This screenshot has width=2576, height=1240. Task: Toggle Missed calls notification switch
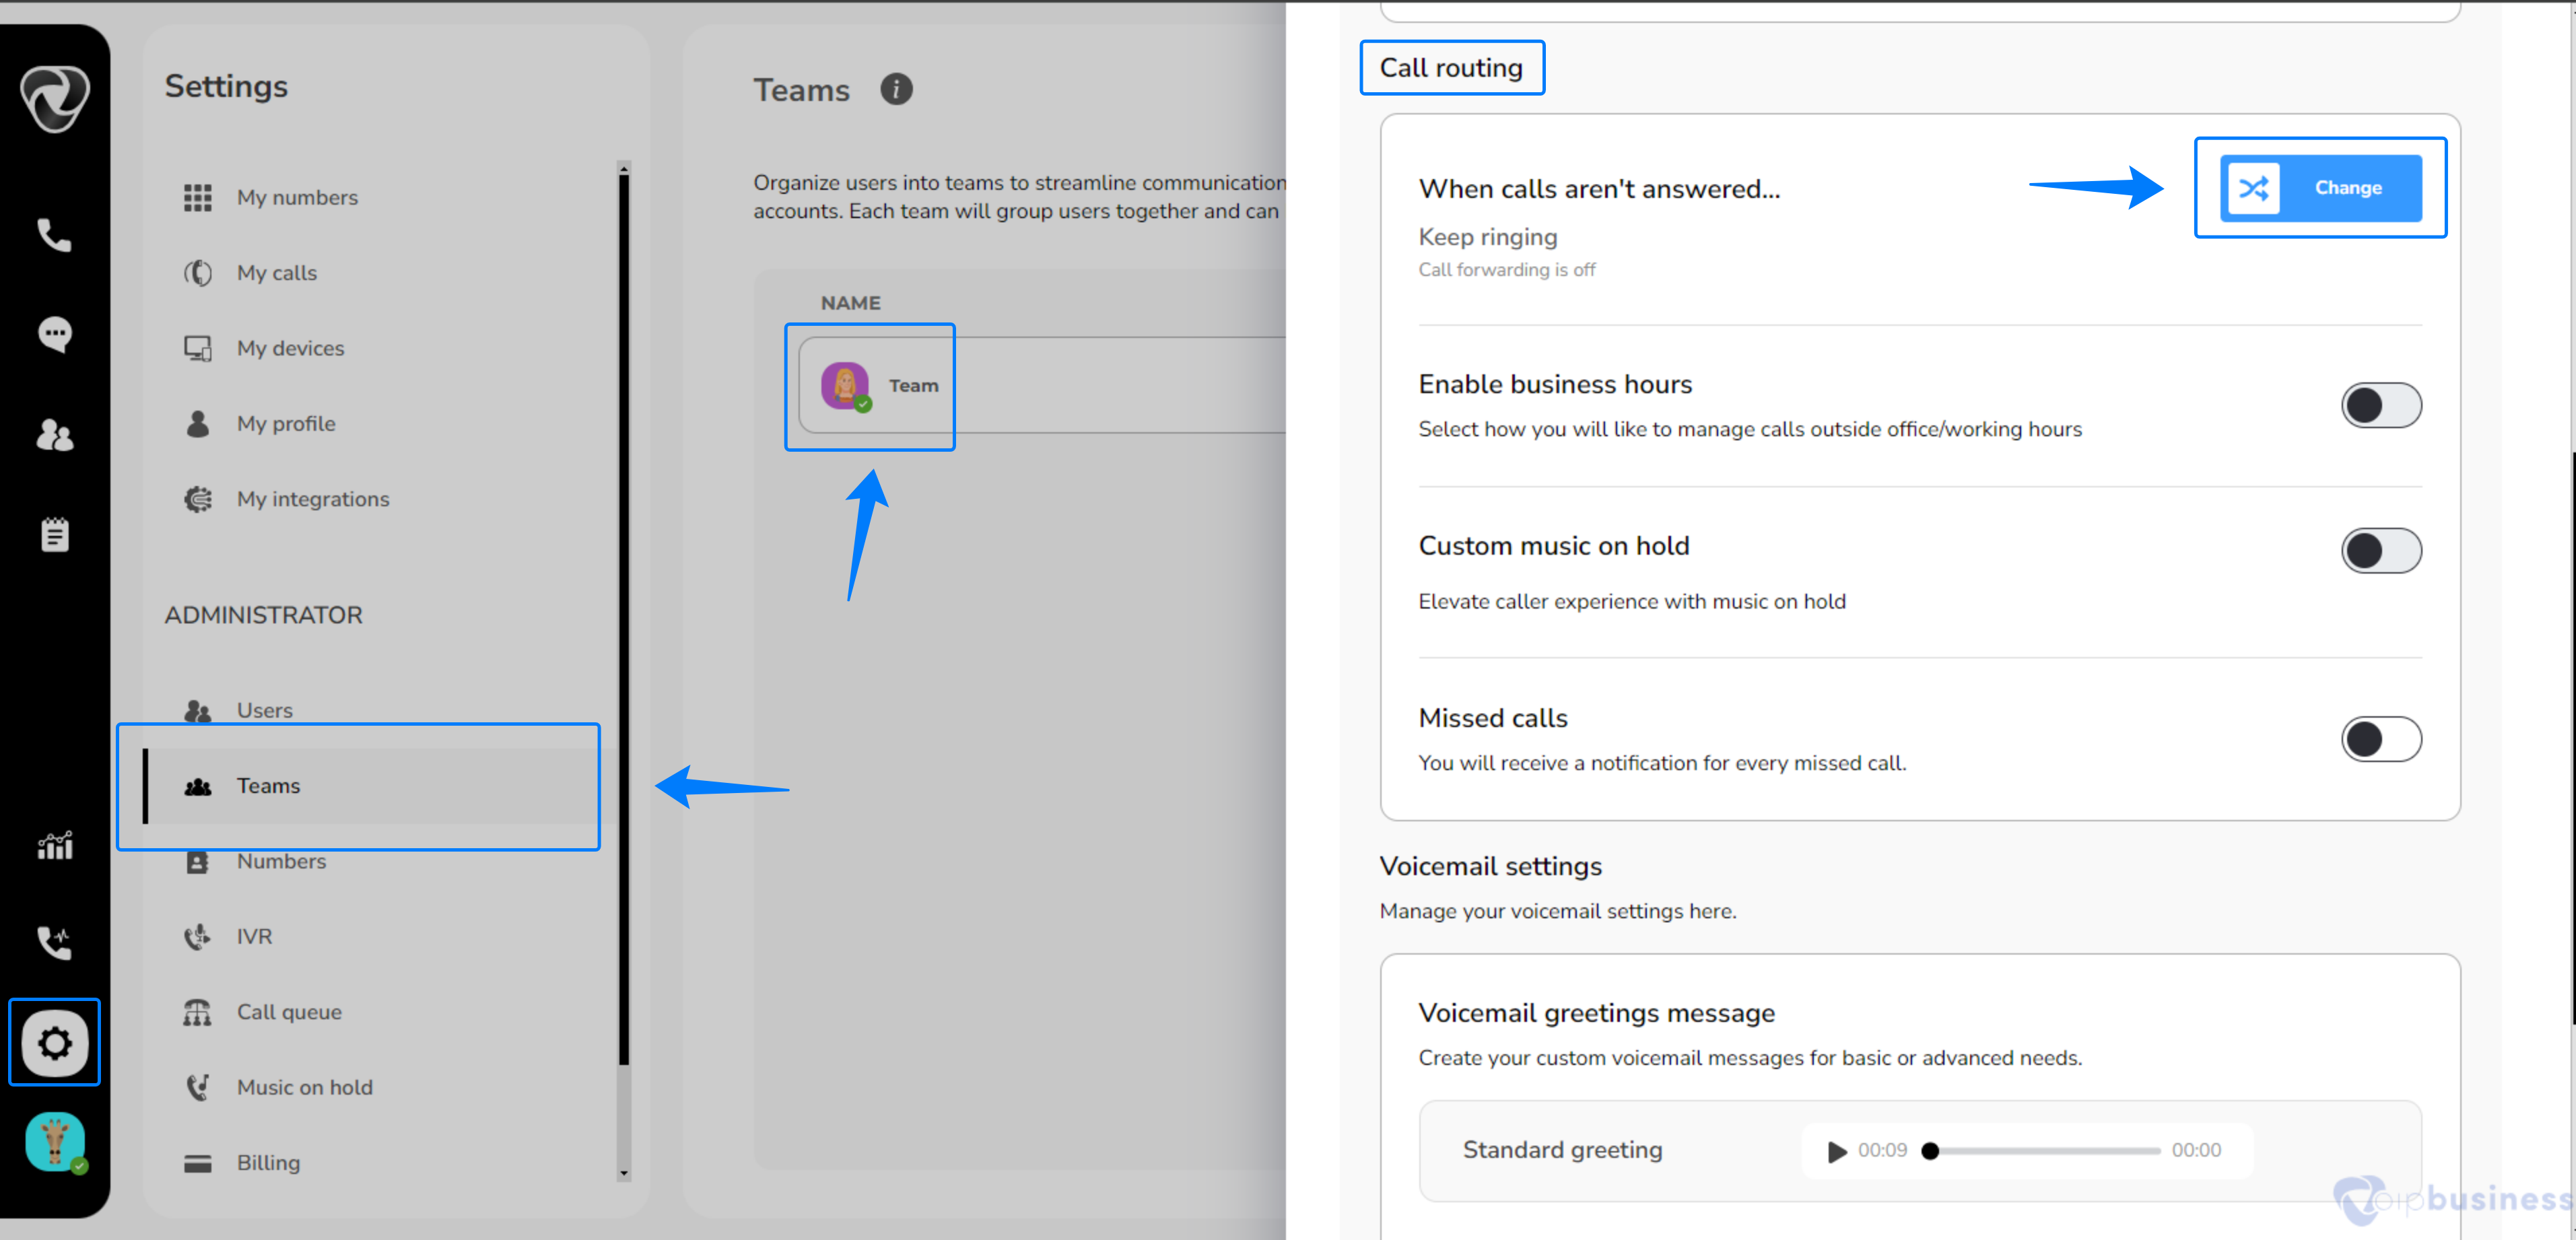click(2380, 739)
